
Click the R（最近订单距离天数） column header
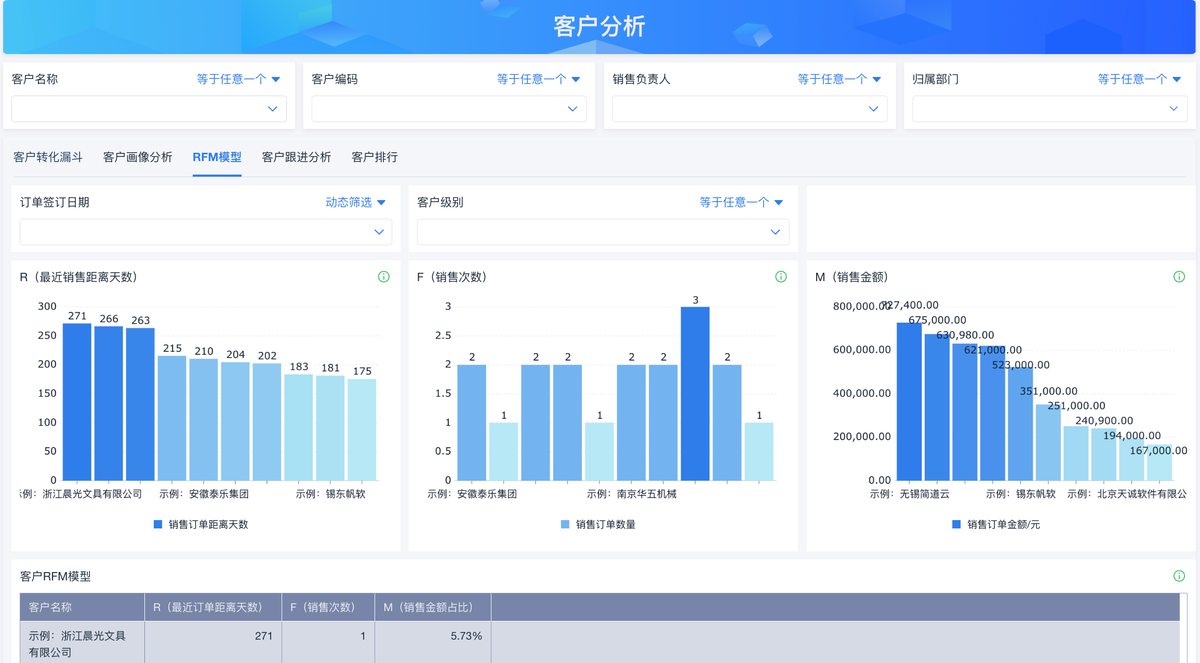213,607
